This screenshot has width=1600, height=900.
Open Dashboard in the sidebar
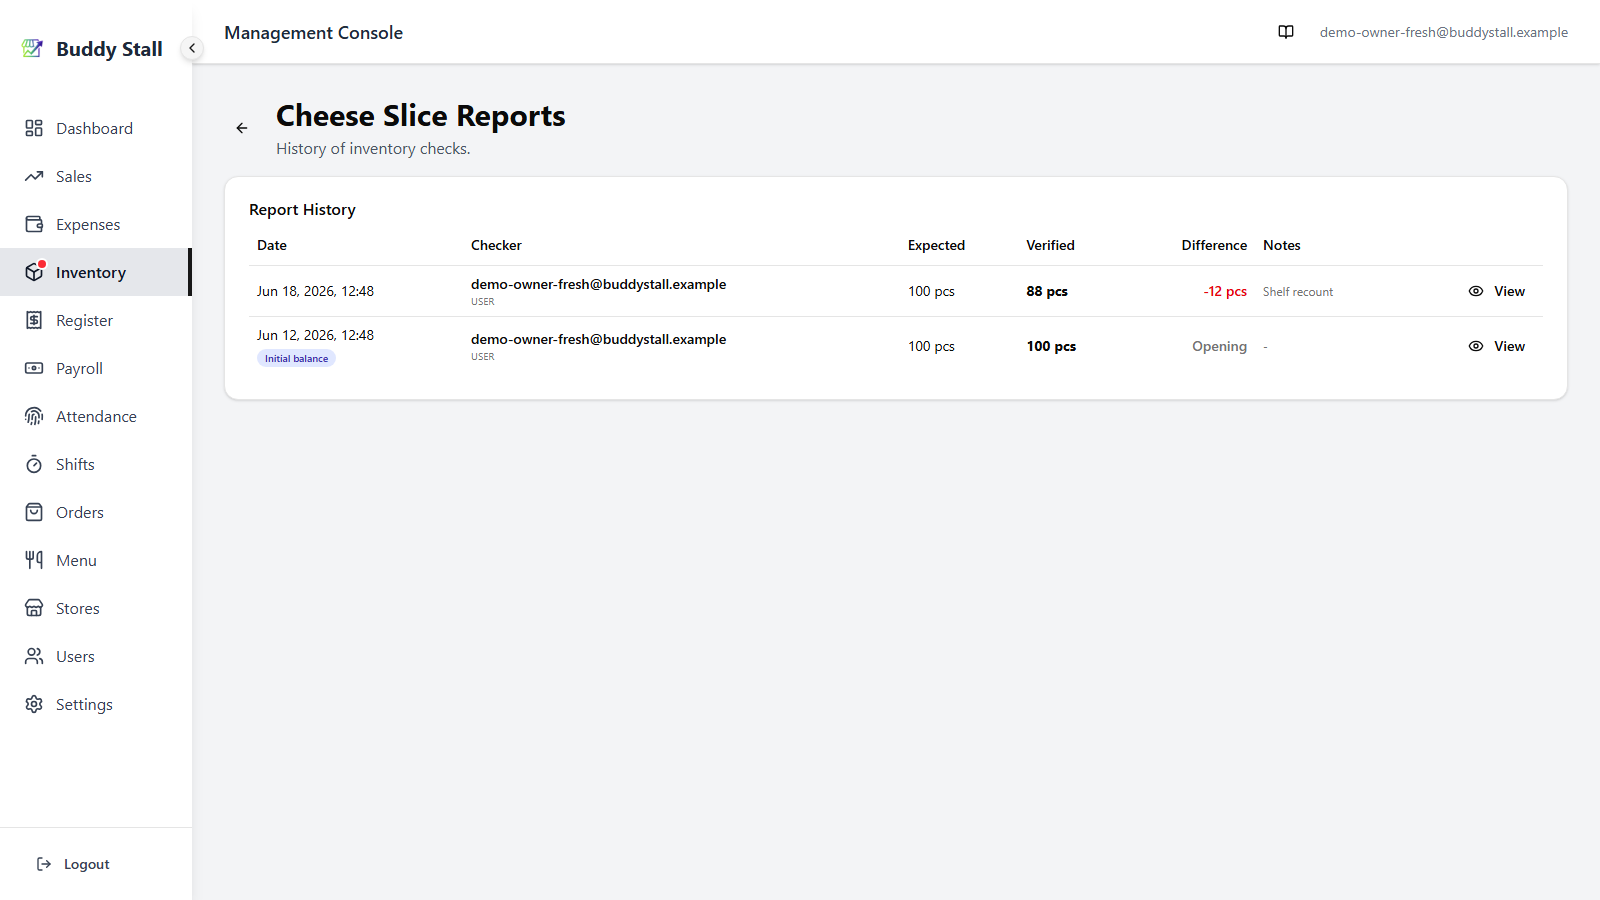94,128
